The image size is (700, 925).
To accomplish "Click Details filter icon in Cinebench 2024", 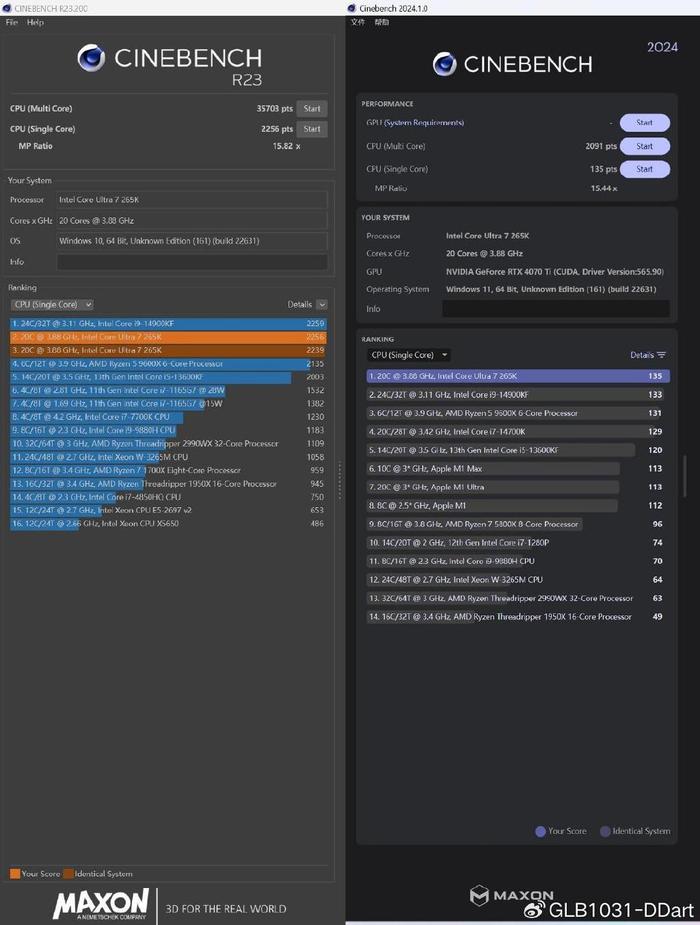I will pos(661,355).
